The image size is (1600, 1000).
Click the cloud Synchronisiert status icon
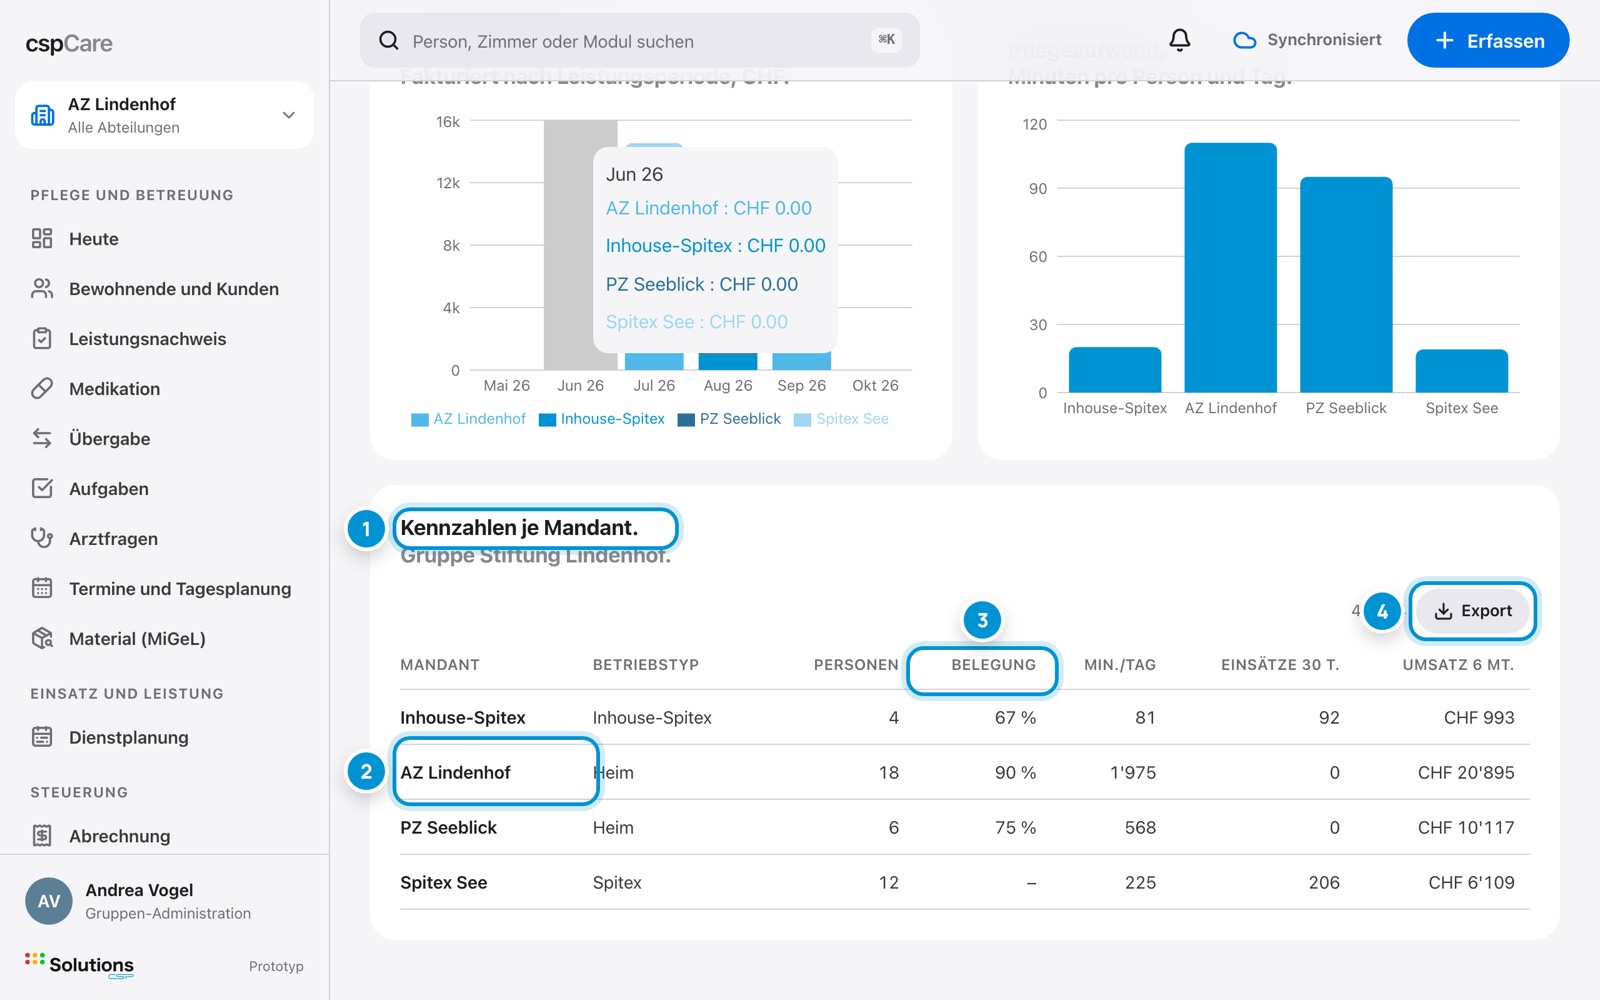click(x=1244, y=40)
